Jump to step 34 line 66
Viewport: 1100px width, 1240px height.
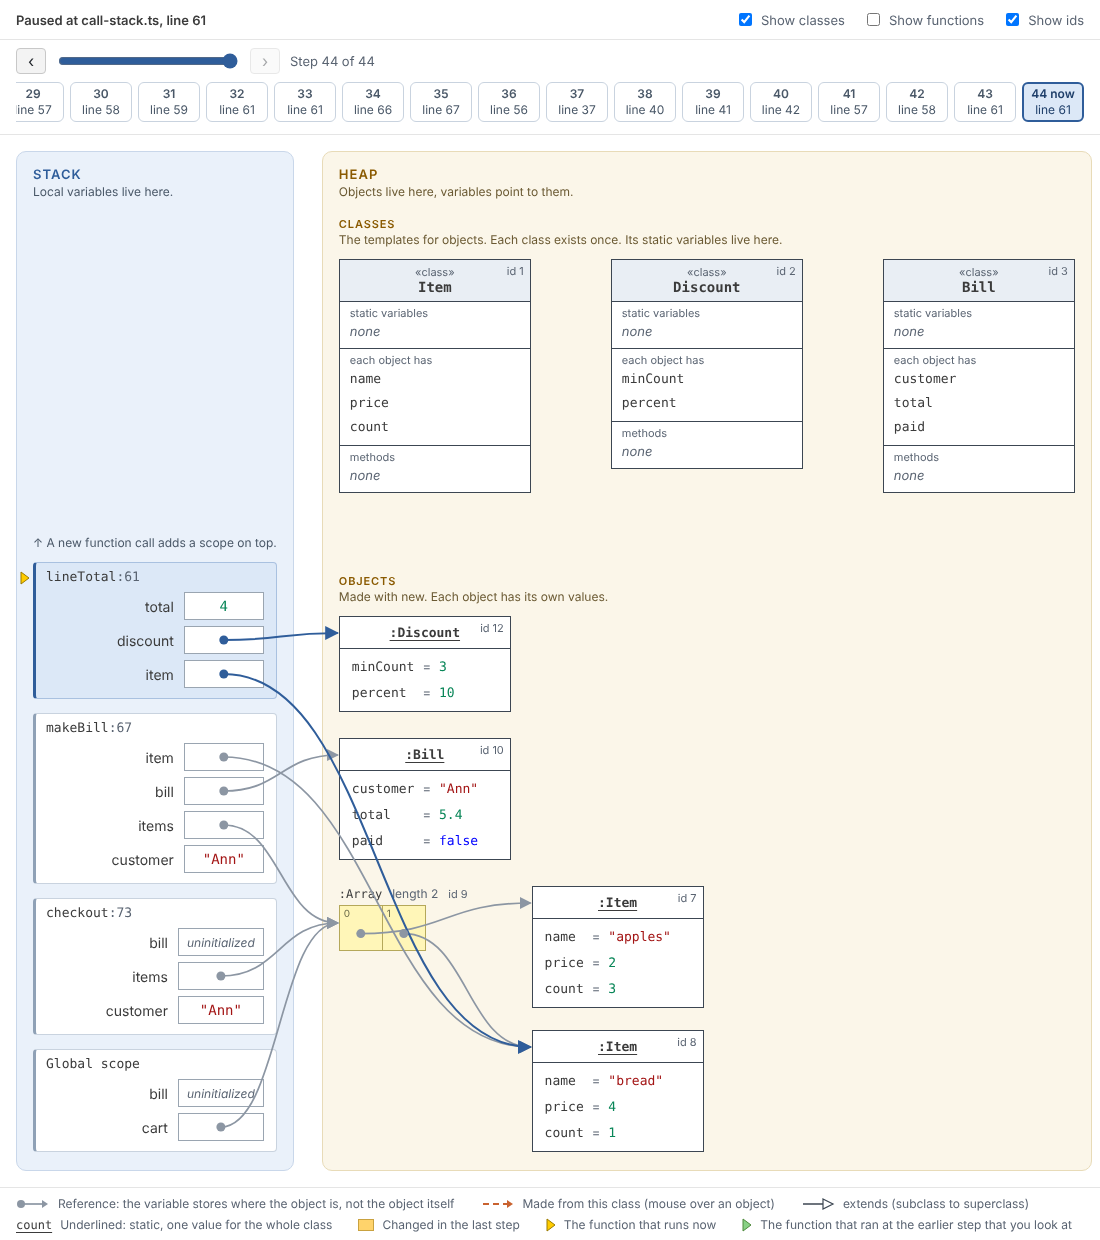point(373,102)
